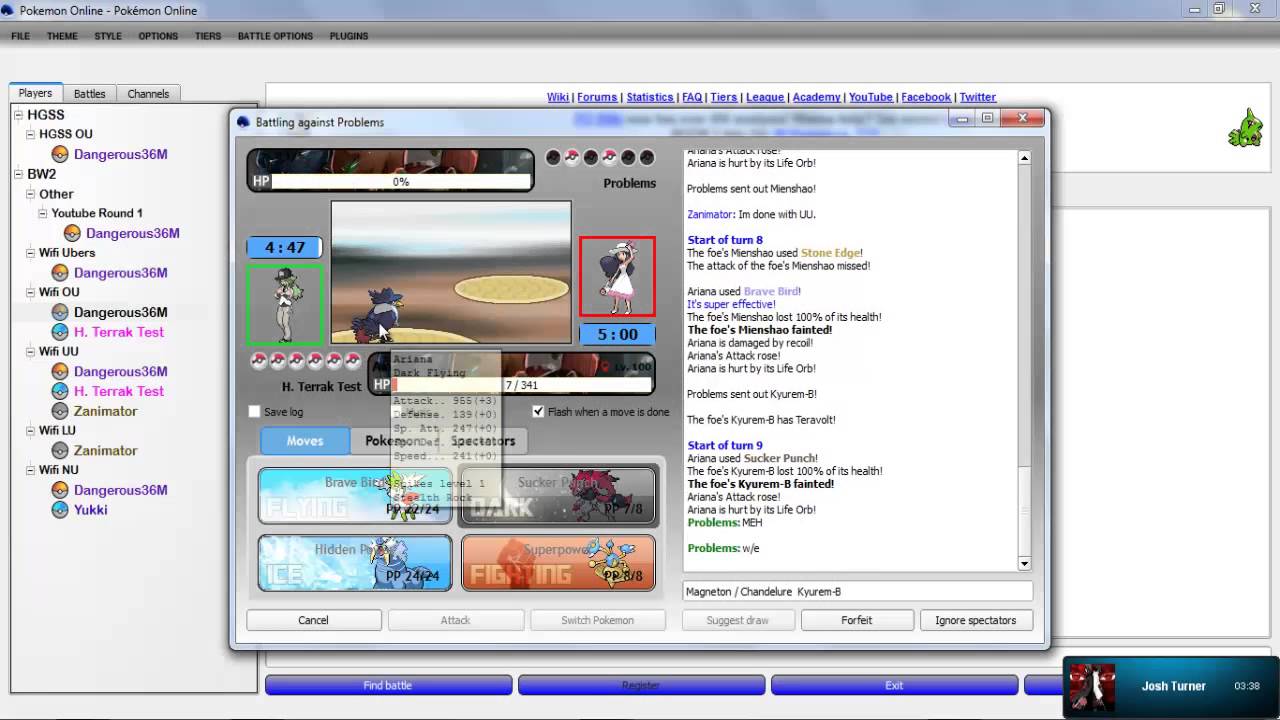Click the blue pokeball icon beside Yukki
1280x720 pixels.
[x=60, y=510]
